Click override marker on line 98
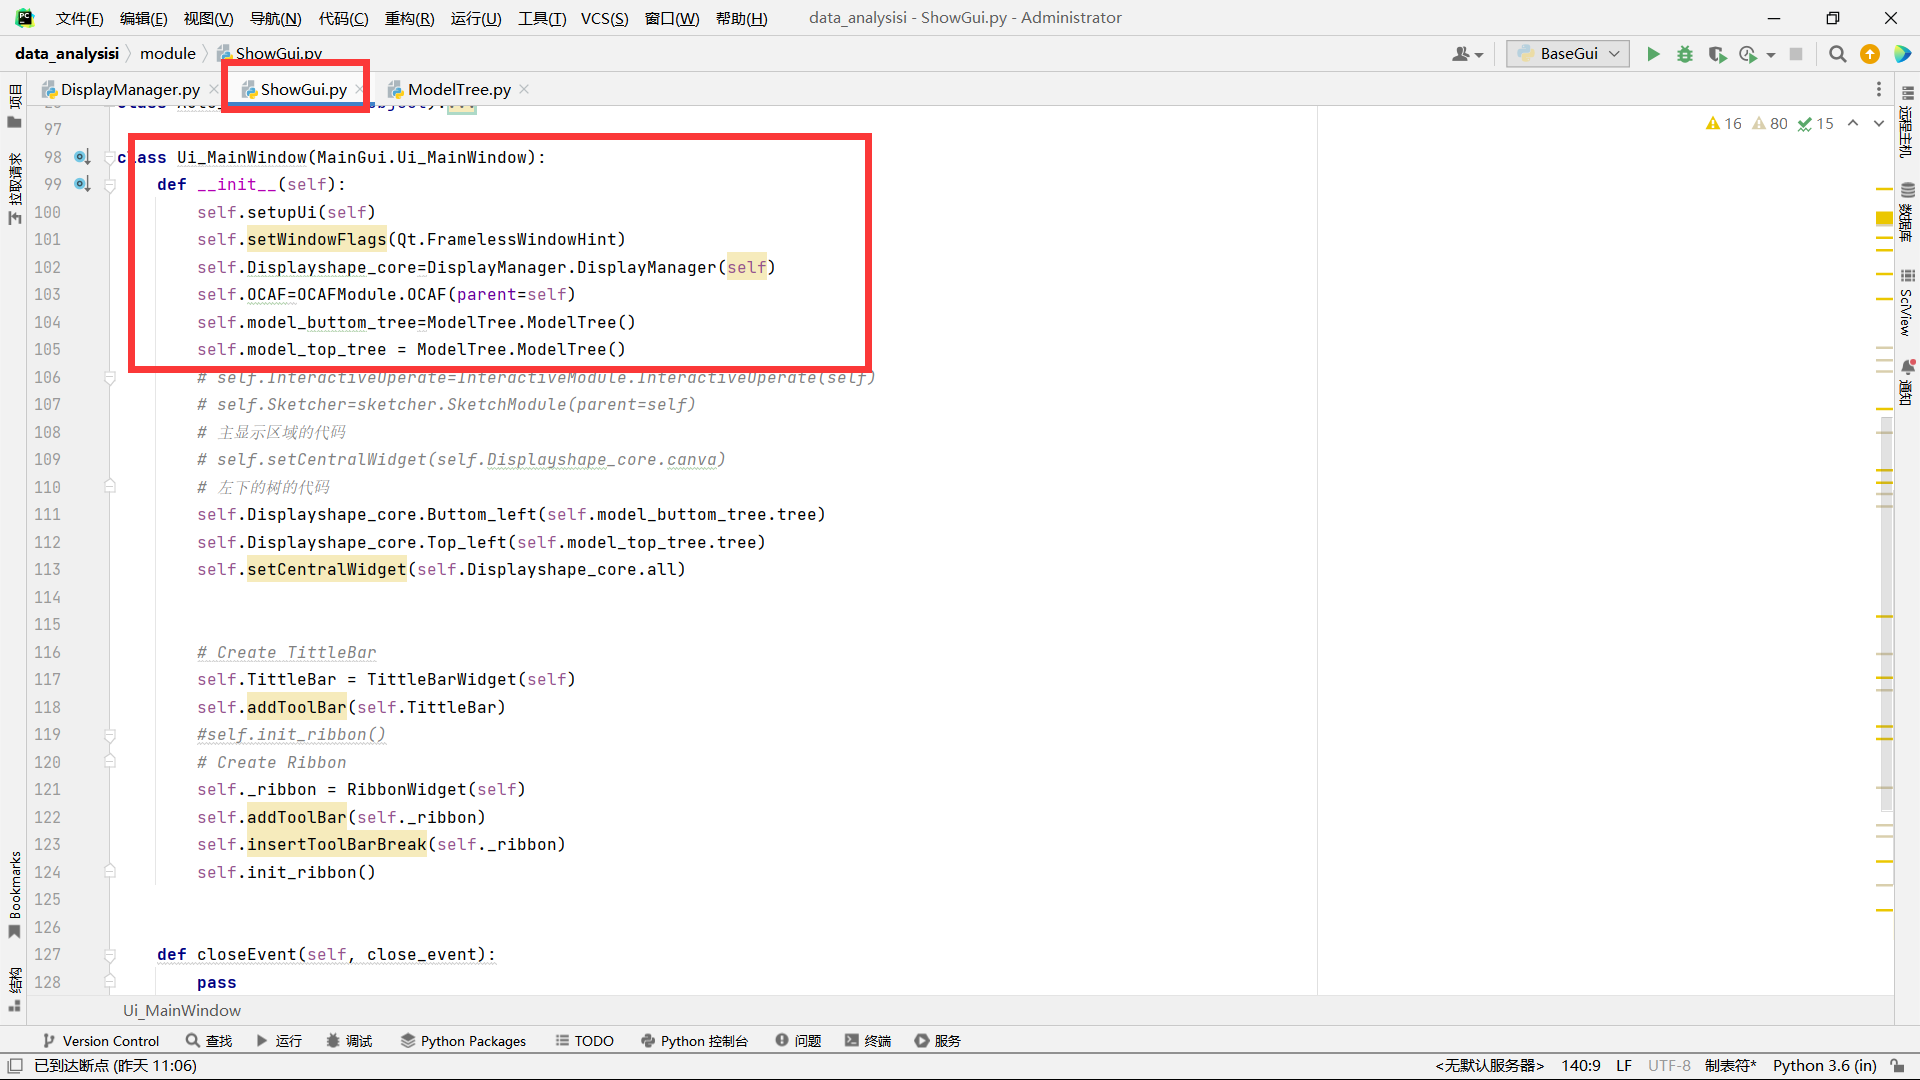The width and height of the screenshot is (1920, 1080). [82, 157]
